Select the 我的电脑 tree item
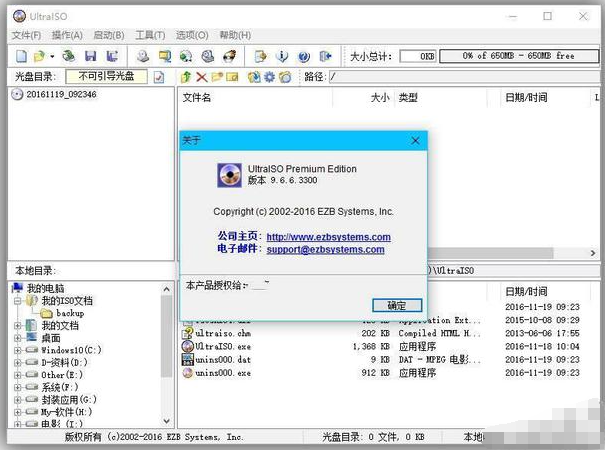The height and width of the screenshot is (450, 605). pyautogui.click(x=46, y=288)
